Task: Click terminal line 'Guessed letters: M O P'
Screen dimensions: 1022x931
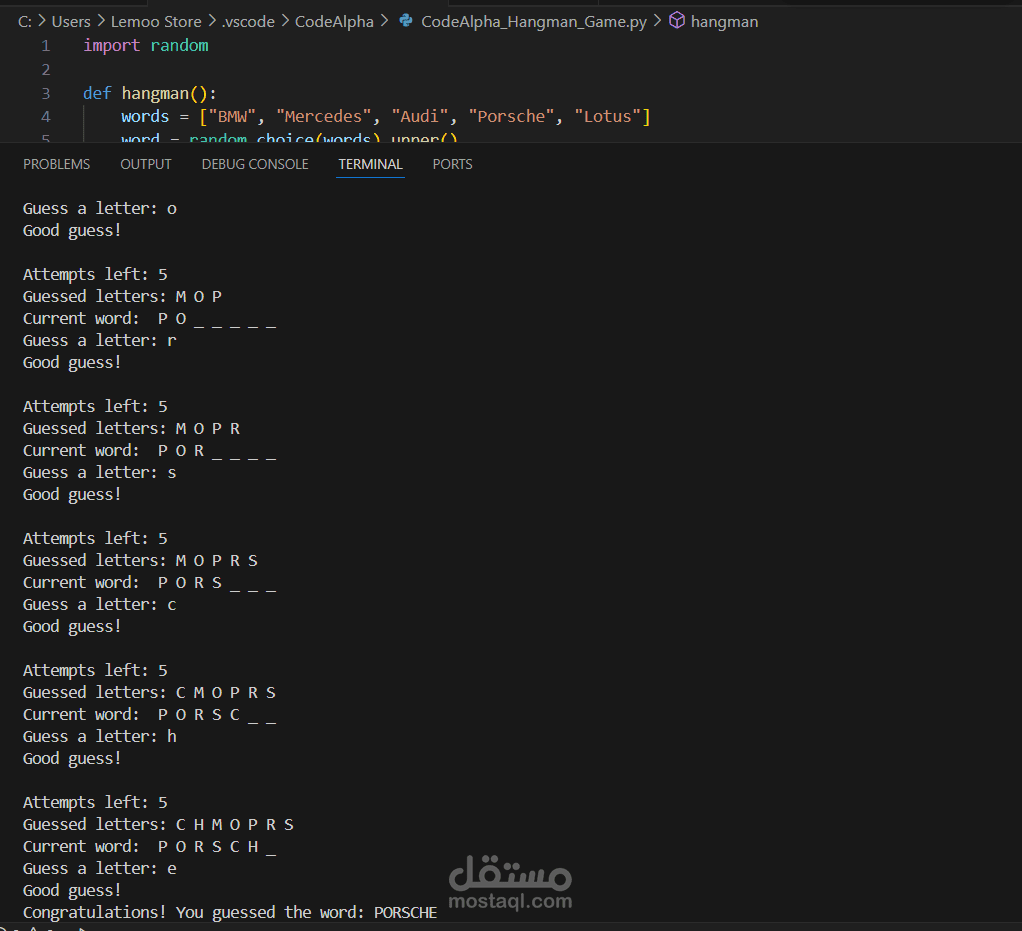Action: point(123,297)
